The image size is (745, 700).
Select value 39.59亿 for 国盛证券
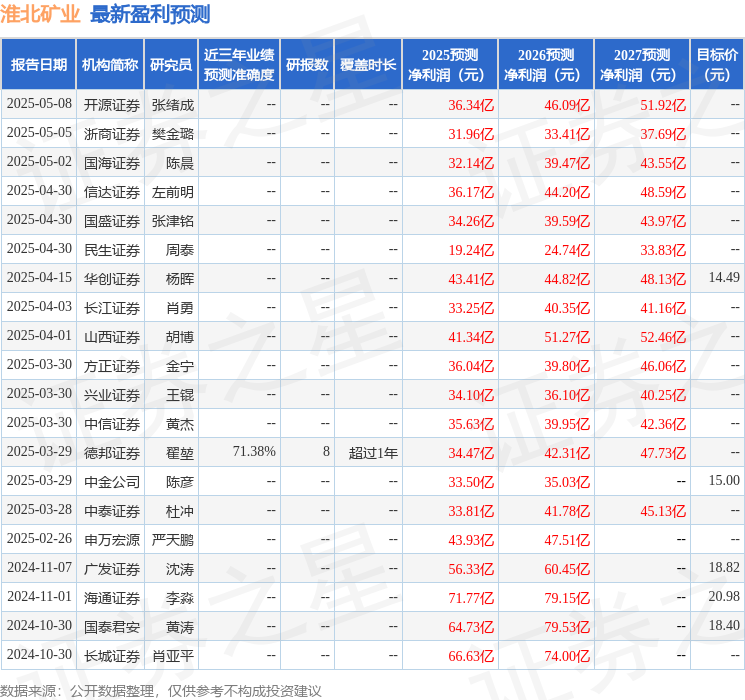point(567,221)
